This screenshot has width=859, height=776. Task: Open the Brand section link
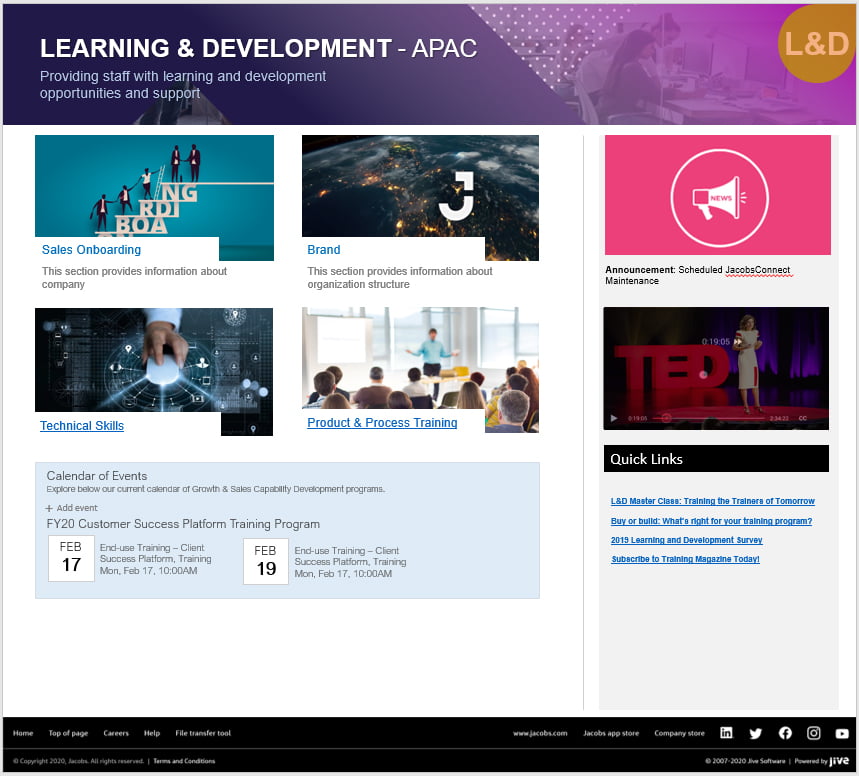click(x=324, y=250)
